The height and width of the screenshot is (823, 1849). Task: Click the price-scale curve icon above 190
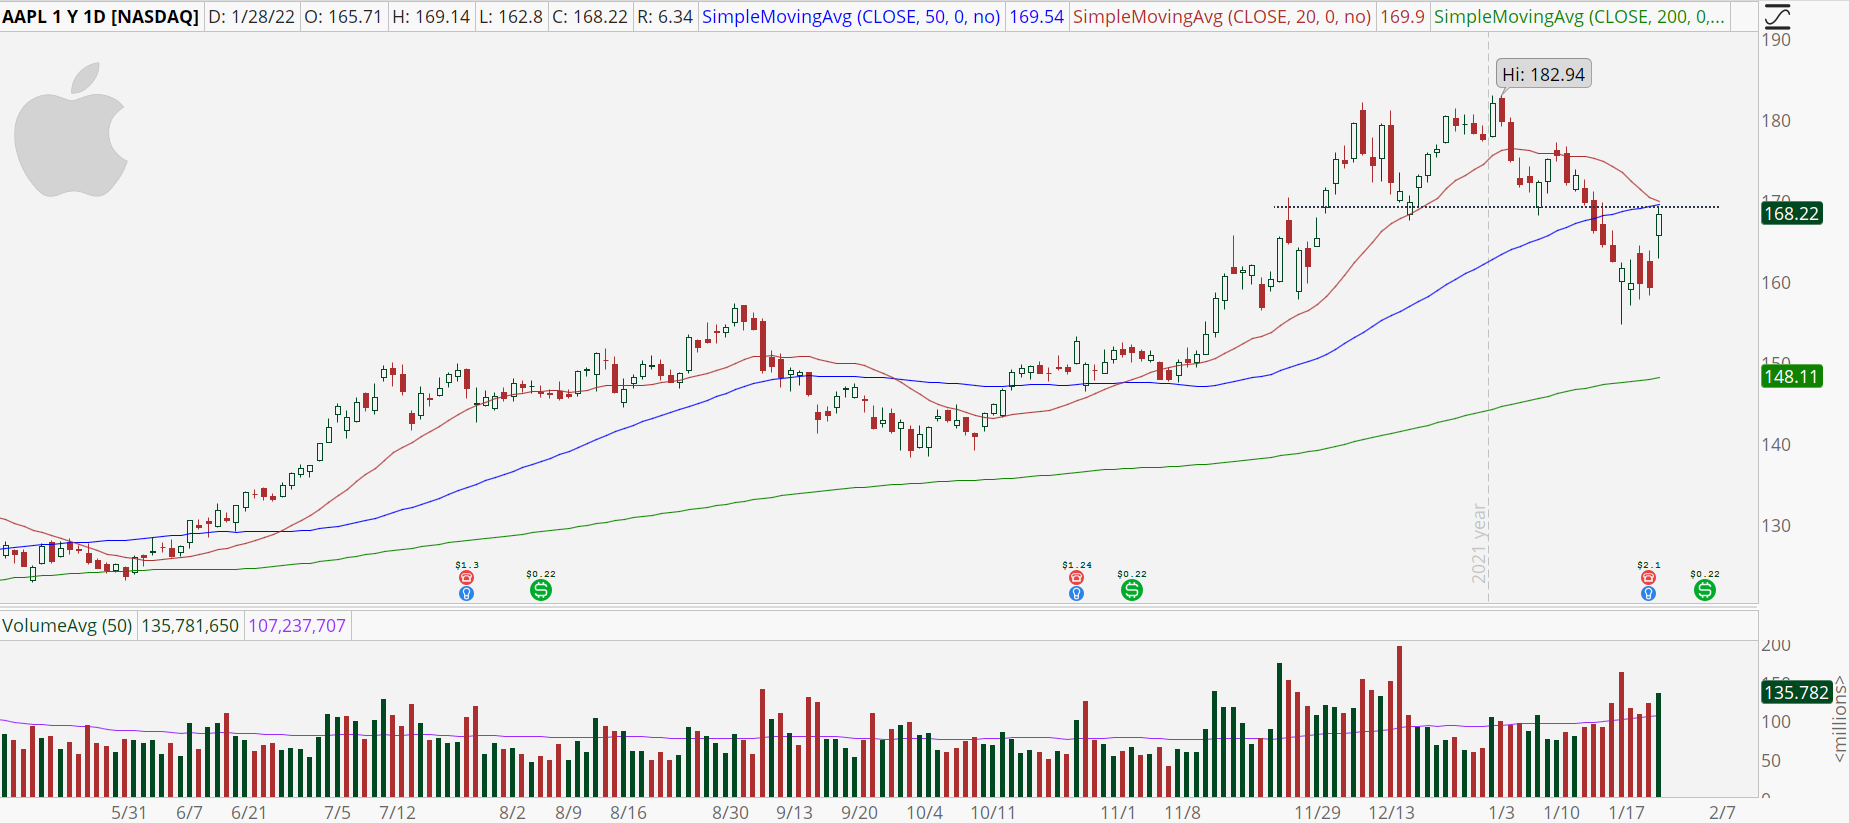point(1777,15)
